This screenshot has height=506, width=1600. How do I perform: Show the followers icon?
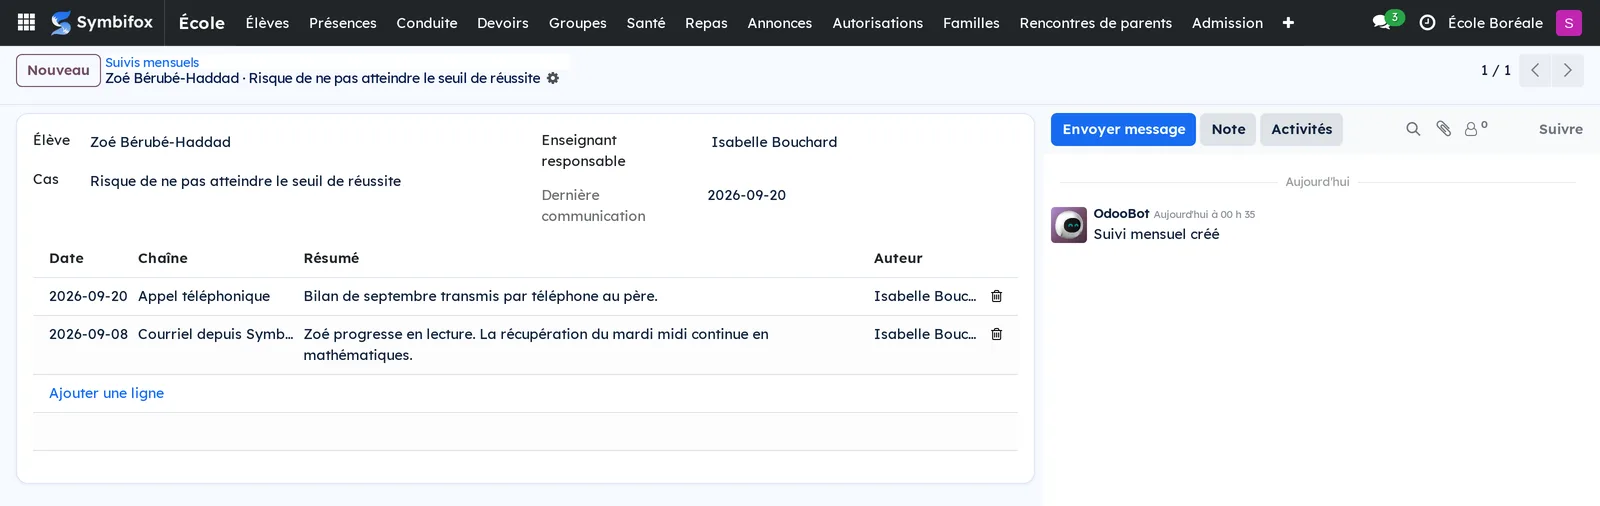tap(1475, 129)
